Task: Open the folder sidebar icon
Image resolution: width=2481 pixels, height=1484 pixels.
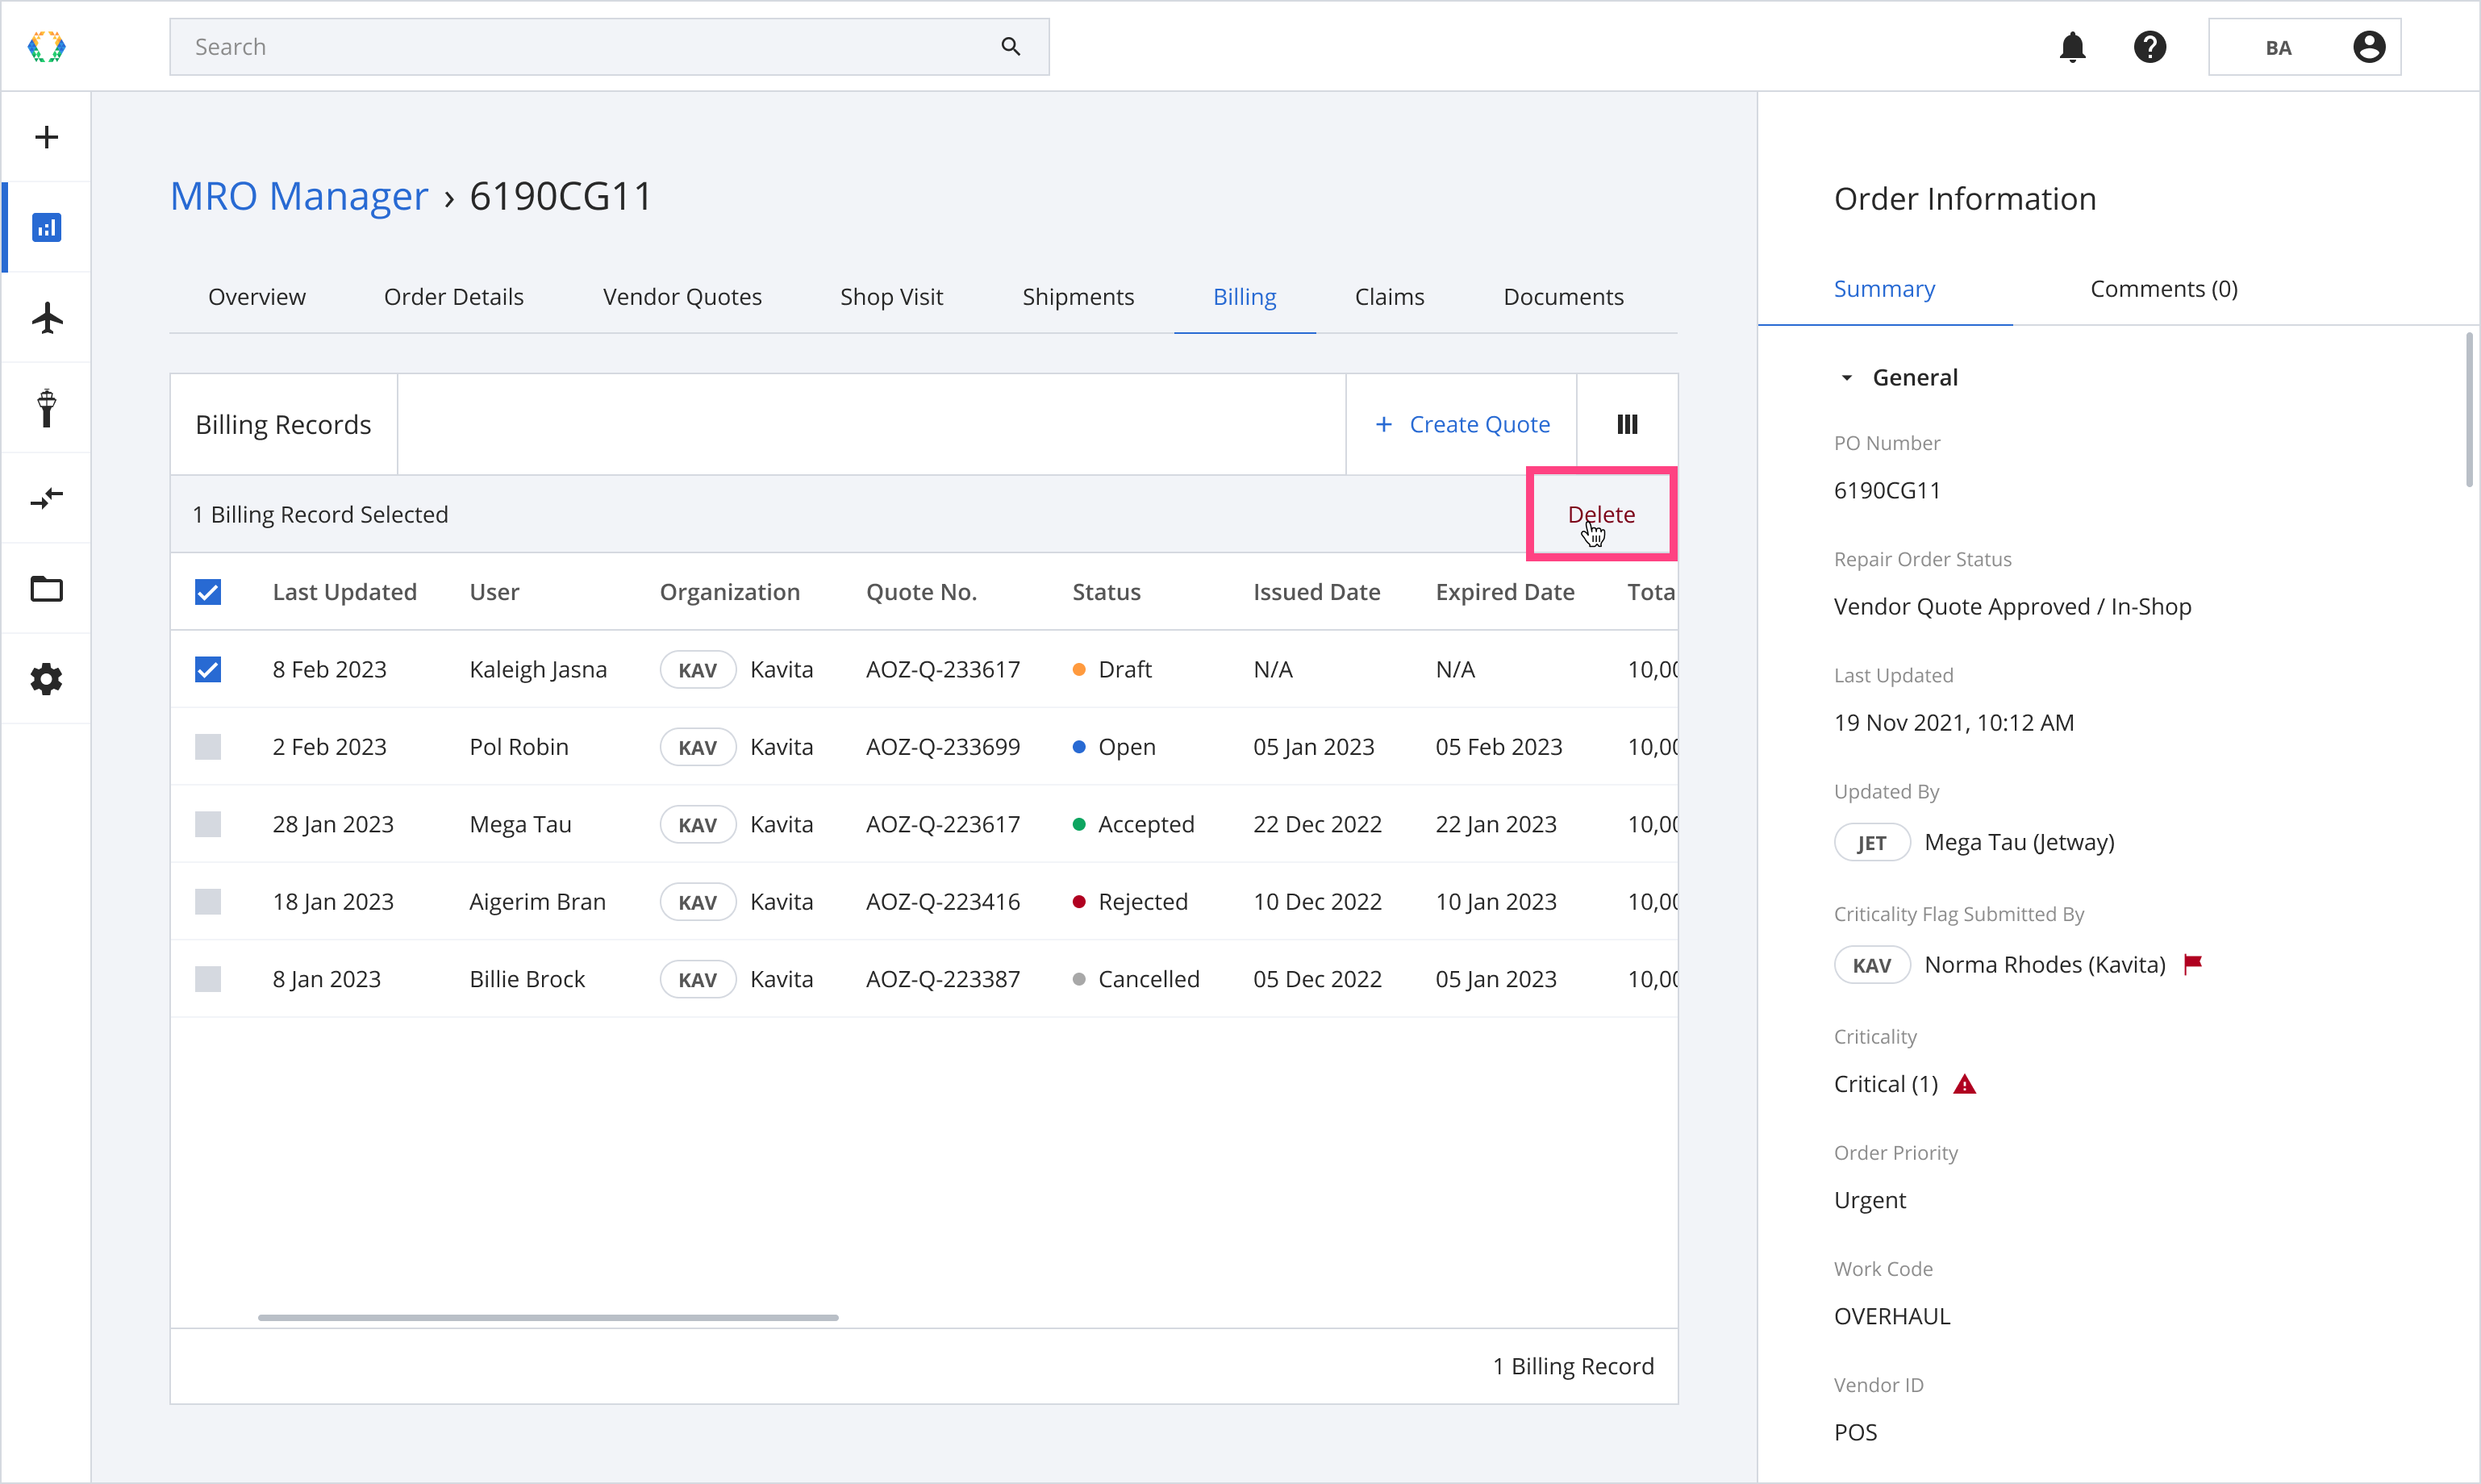Action: [x=46, y=589]
